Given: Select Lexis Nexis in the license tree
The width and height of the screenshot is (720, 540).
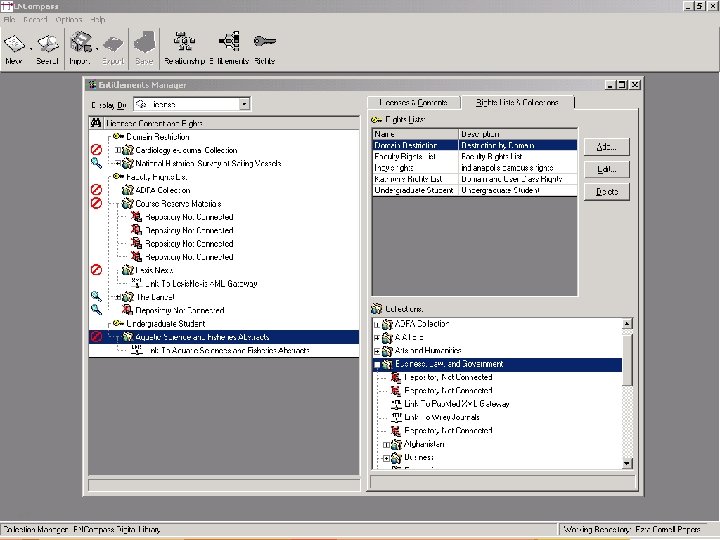Looking at the screenshot, I should point(154,270).
